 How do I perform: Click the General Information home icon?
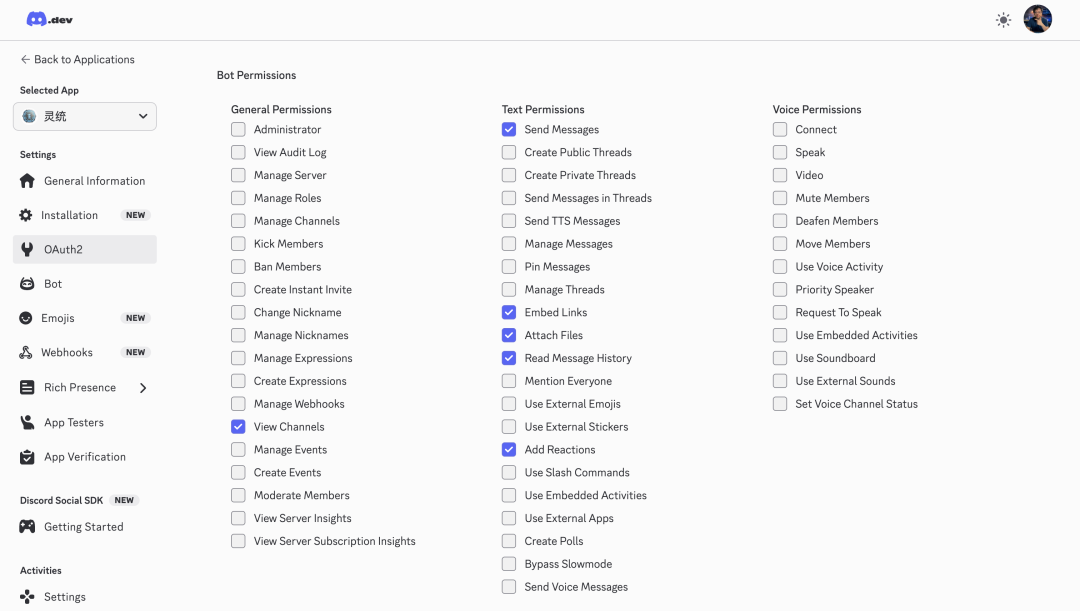pos(27,181)
